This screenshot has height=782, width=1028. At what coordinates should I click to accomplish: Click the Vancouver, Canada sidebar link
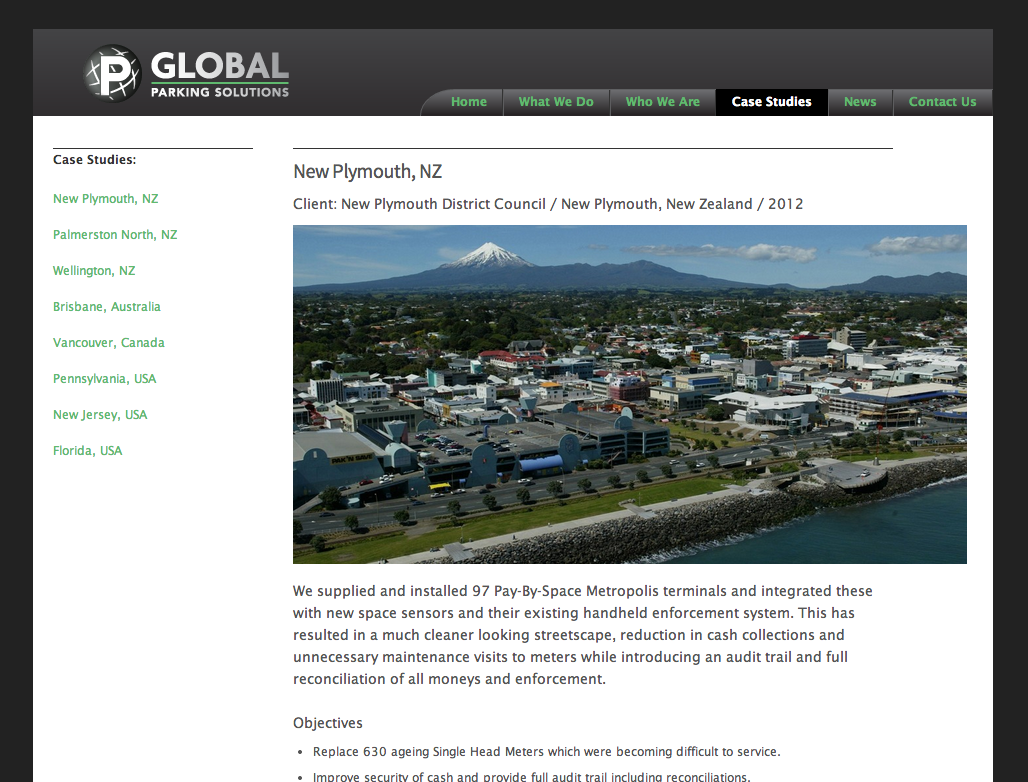[109, 342]
